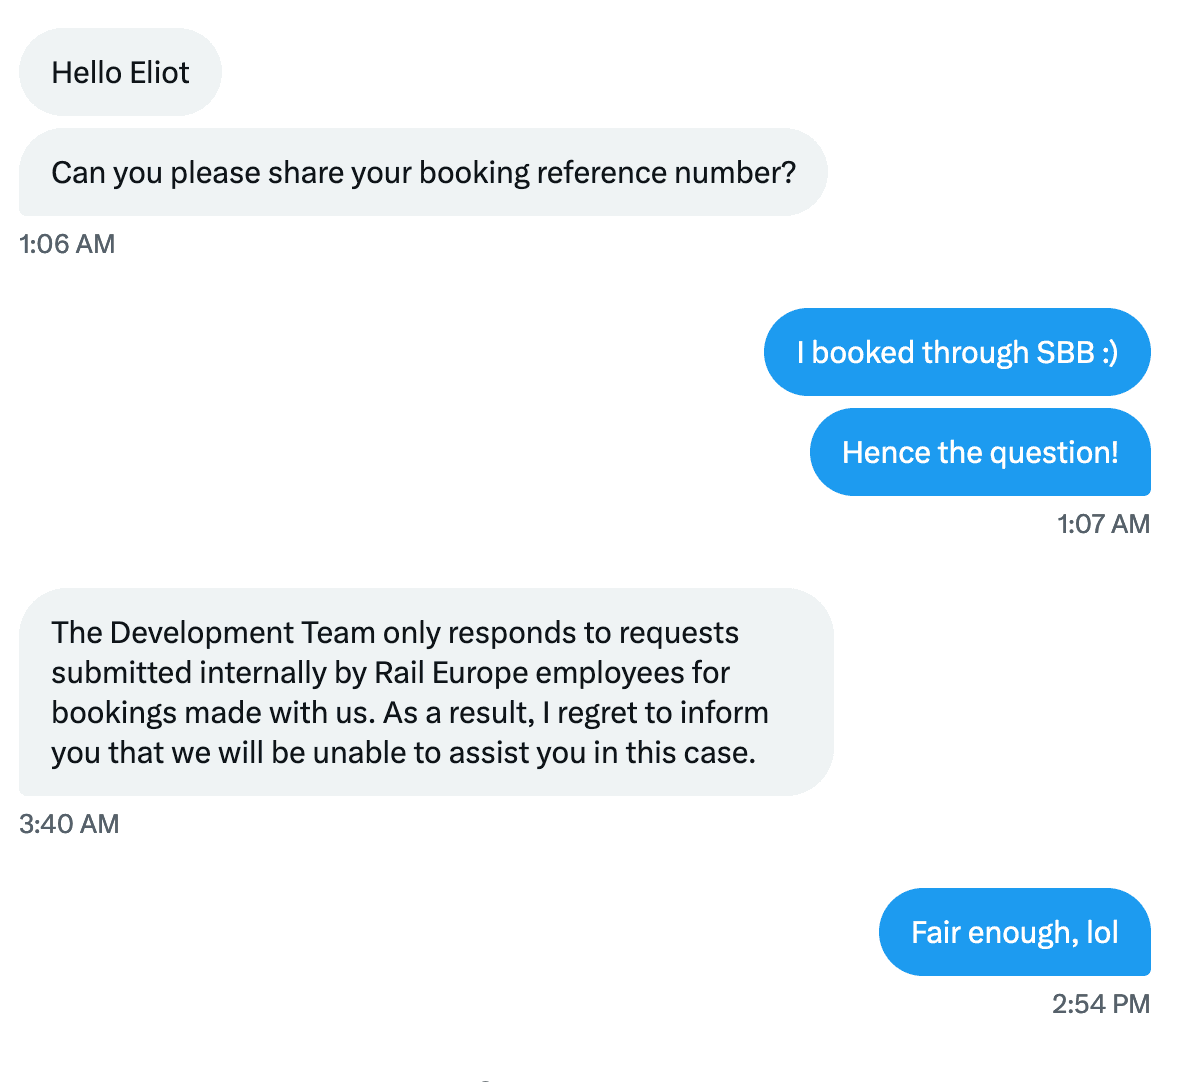The width and height of the screenshot is (1182, 1082).
Task: Click the word "lol" in the last message
Action: pos(1102,933)
